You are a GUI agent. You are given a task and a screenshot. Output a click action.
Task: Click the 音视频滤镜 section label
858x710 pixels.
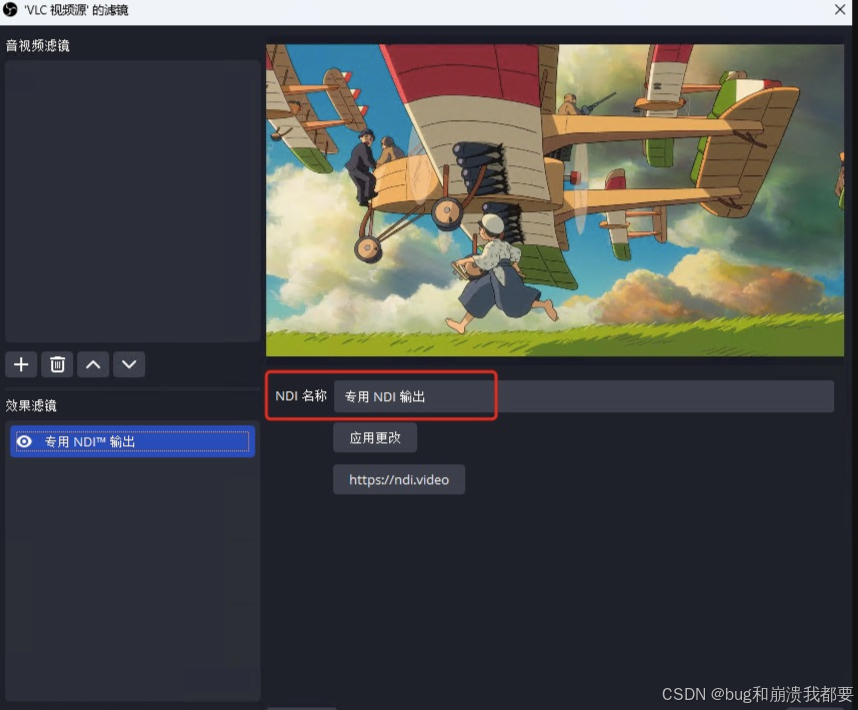tap(38, 46)
